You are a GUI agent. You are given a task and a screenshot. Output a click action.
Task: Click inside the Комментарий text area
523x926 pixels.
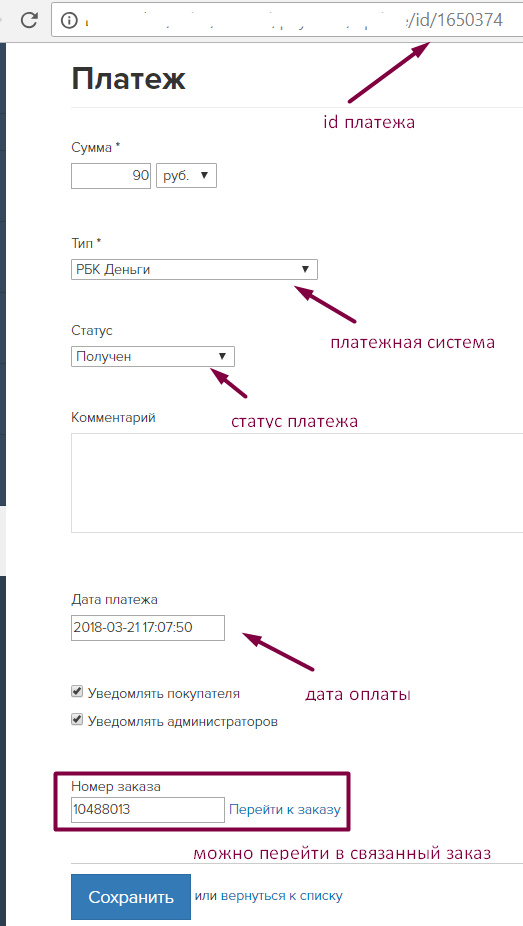point(297,483)
